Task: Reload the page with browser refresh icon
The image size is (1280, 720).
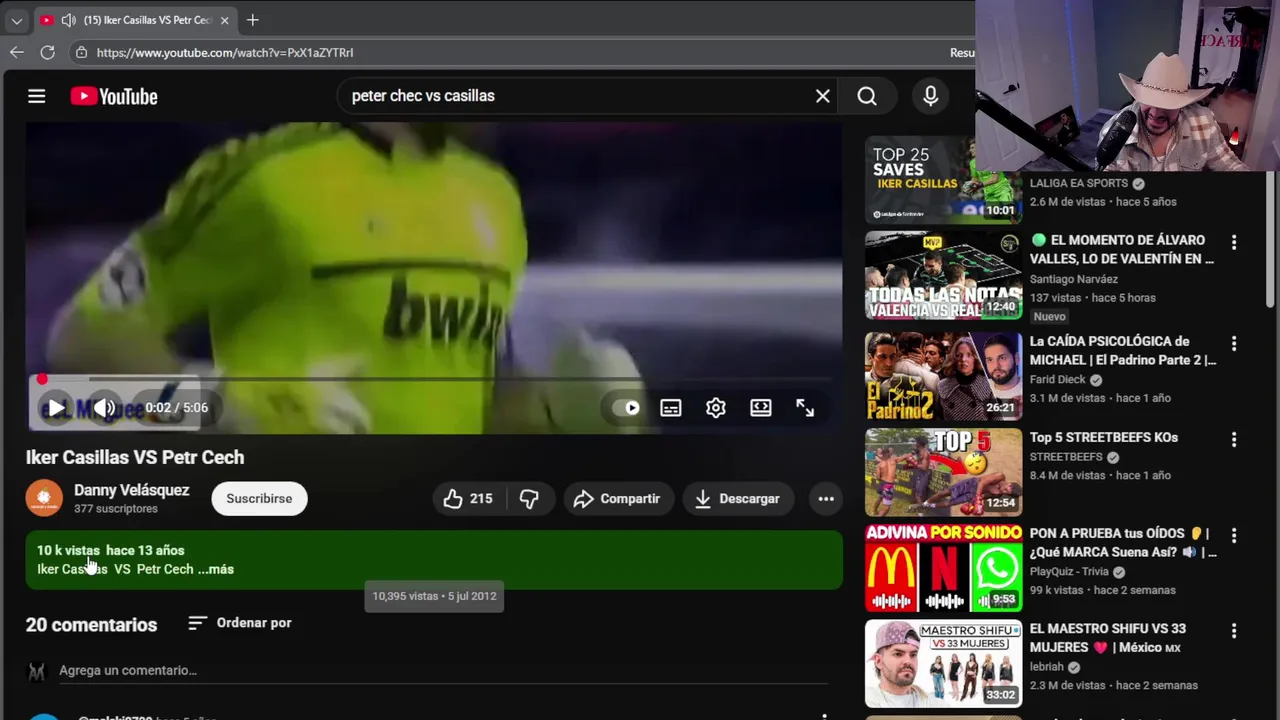Action: pyautogui.click(x=47, y=52)
